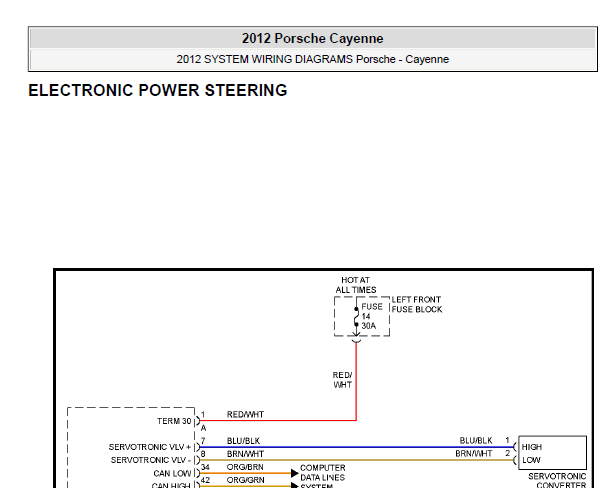Click the blue wire to servotronic converter
This screenshot has height=488, width=603.
357,447
